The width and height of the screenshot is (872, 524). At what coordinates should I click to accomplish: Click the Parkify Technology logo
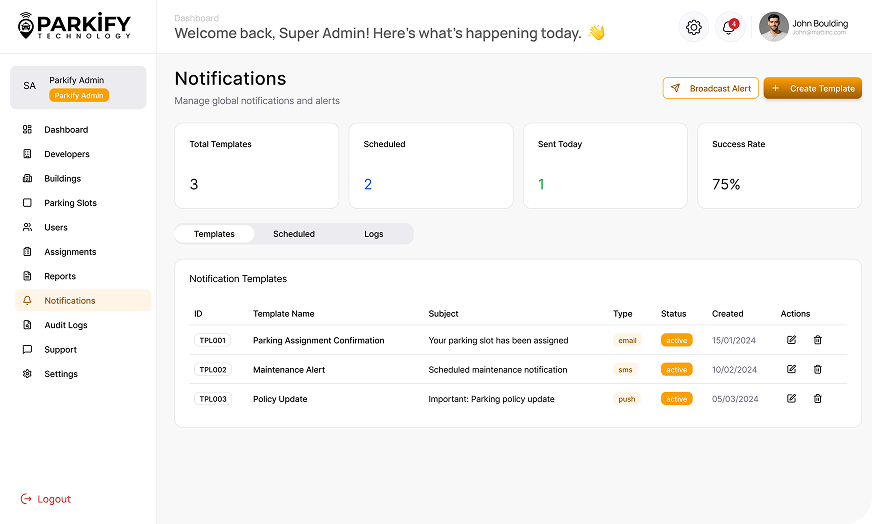point(75,26)
